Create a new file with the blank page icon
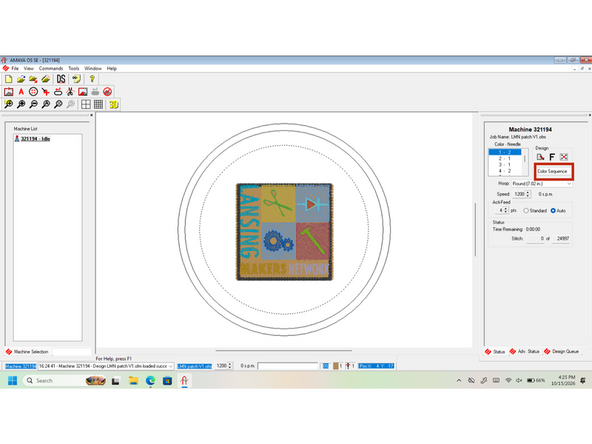The height and width of the screenshot is (444, 592). [x=8, y=79]
